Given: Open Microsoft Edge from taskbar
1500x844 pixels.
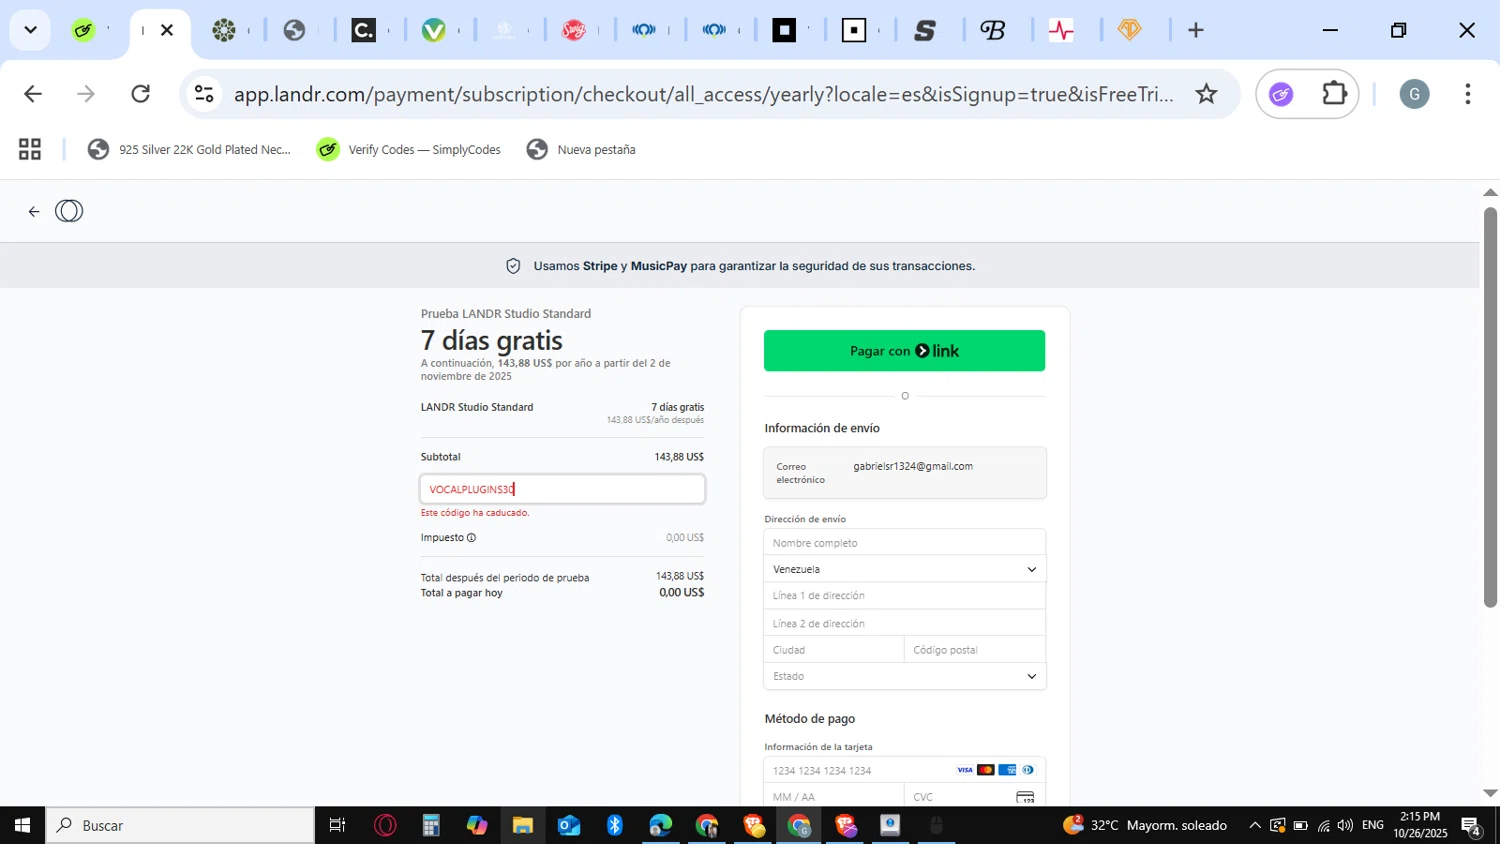Looking at the screenshot, I should click(x=661, y=825).
